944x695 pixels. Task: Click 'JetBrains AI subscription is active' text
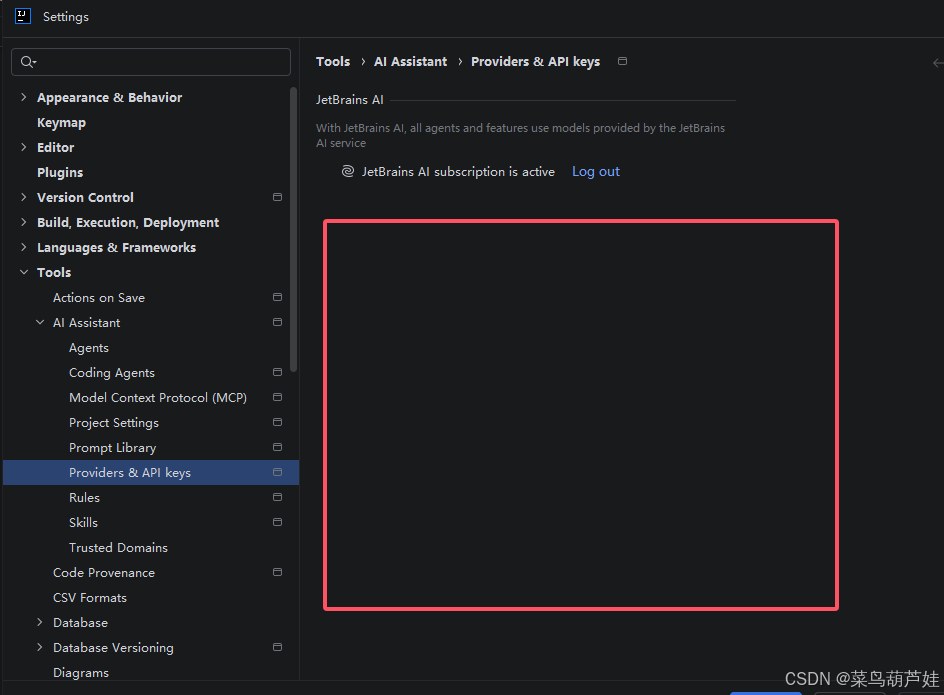pyautogui.click(x=458, y=172)
